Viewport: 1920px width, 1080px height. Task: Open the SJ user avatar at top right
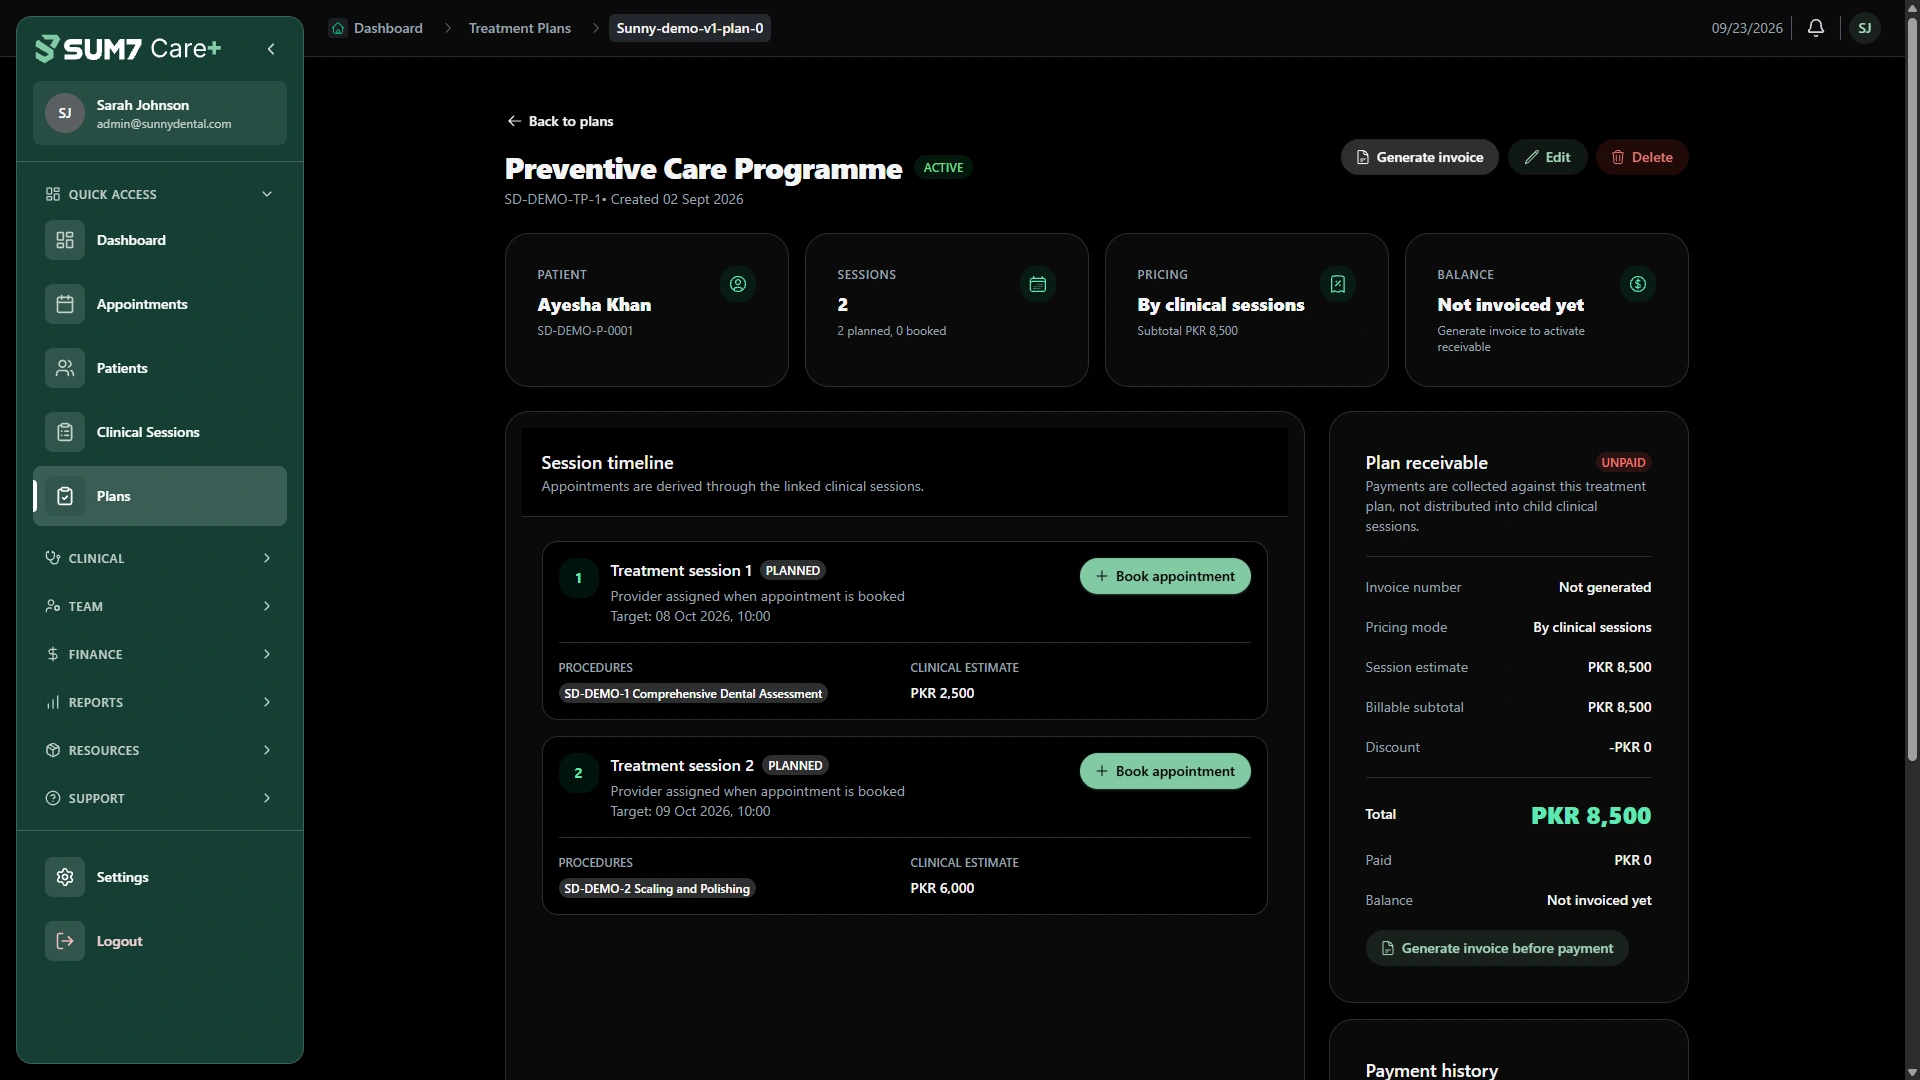1865,28
